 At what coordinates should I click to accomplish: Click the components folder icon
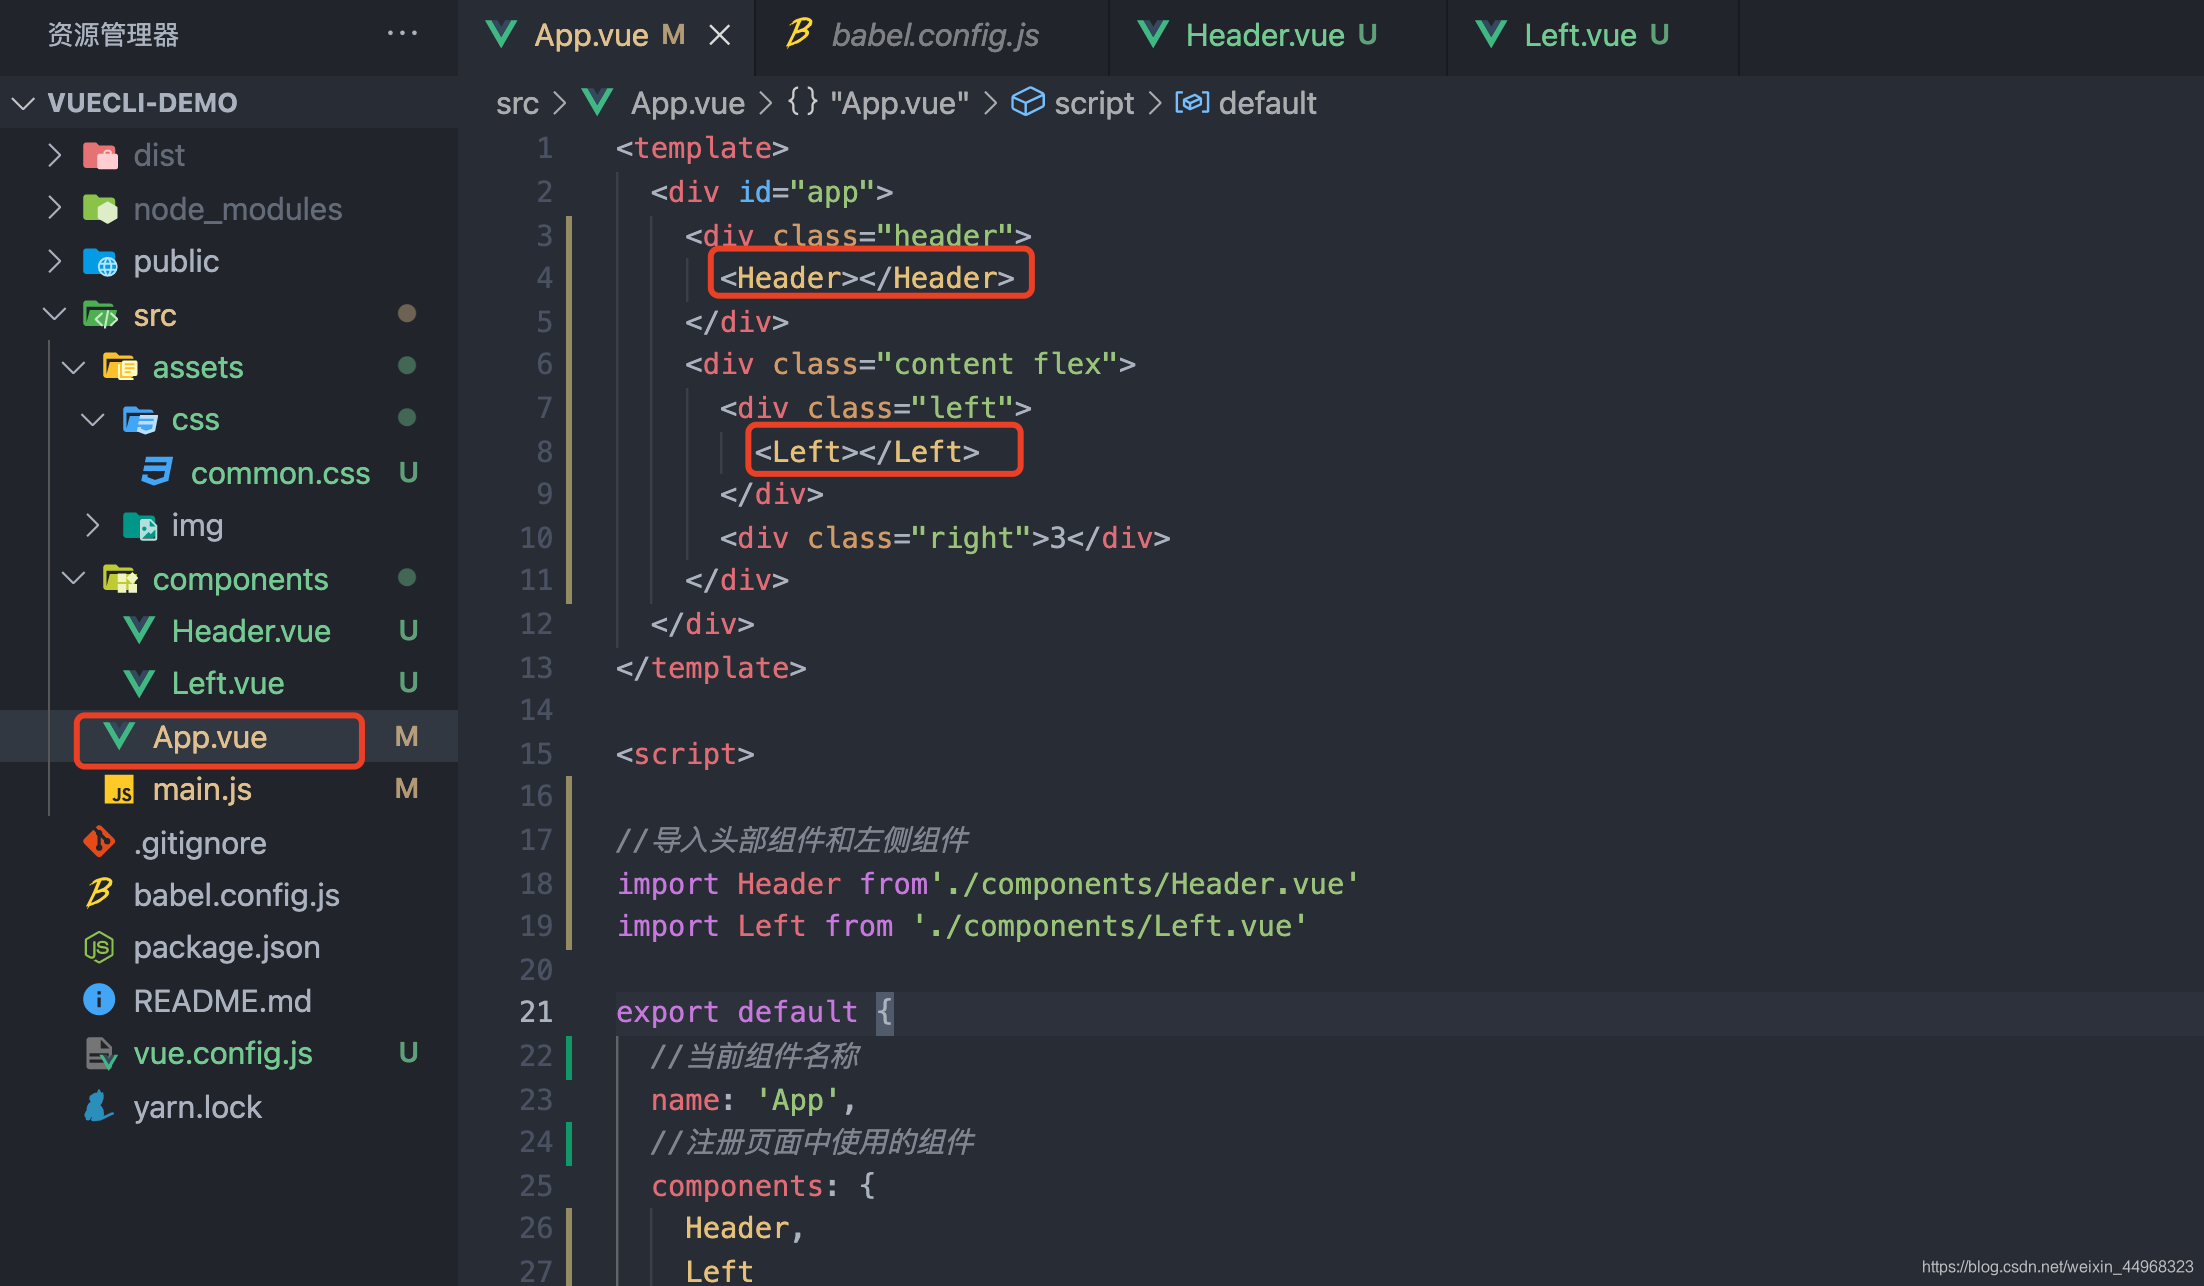(x=120, y=579)
